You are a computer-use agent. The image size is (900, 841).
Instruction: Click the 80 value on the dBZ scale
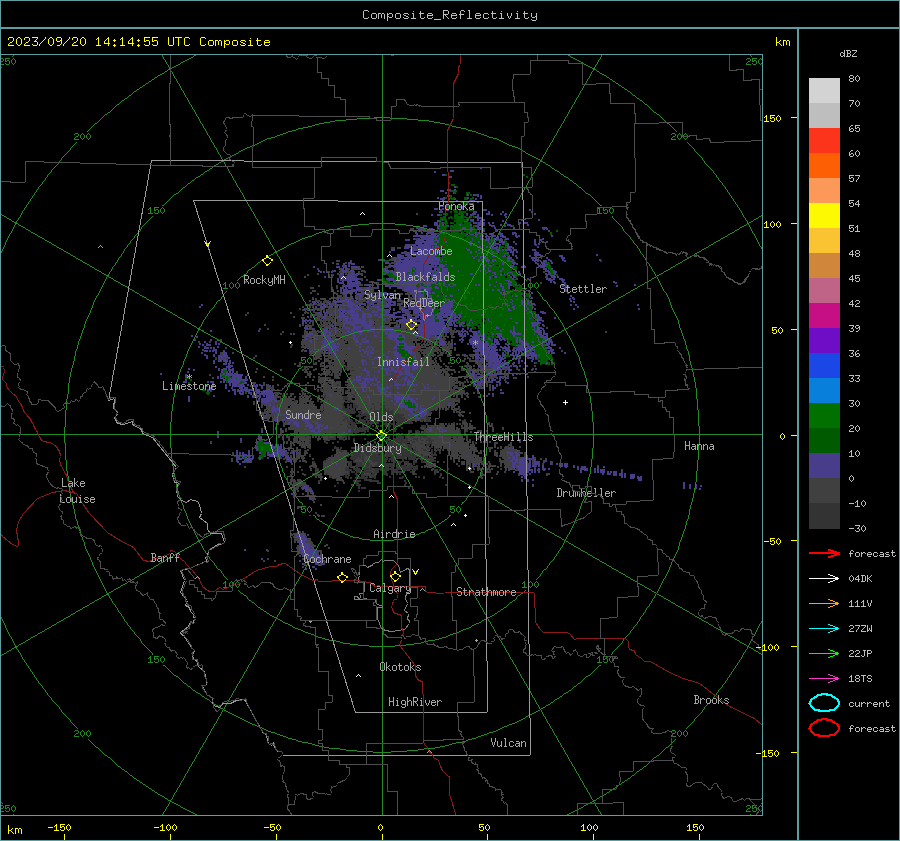pyautogui.click(x=854, y=79)
